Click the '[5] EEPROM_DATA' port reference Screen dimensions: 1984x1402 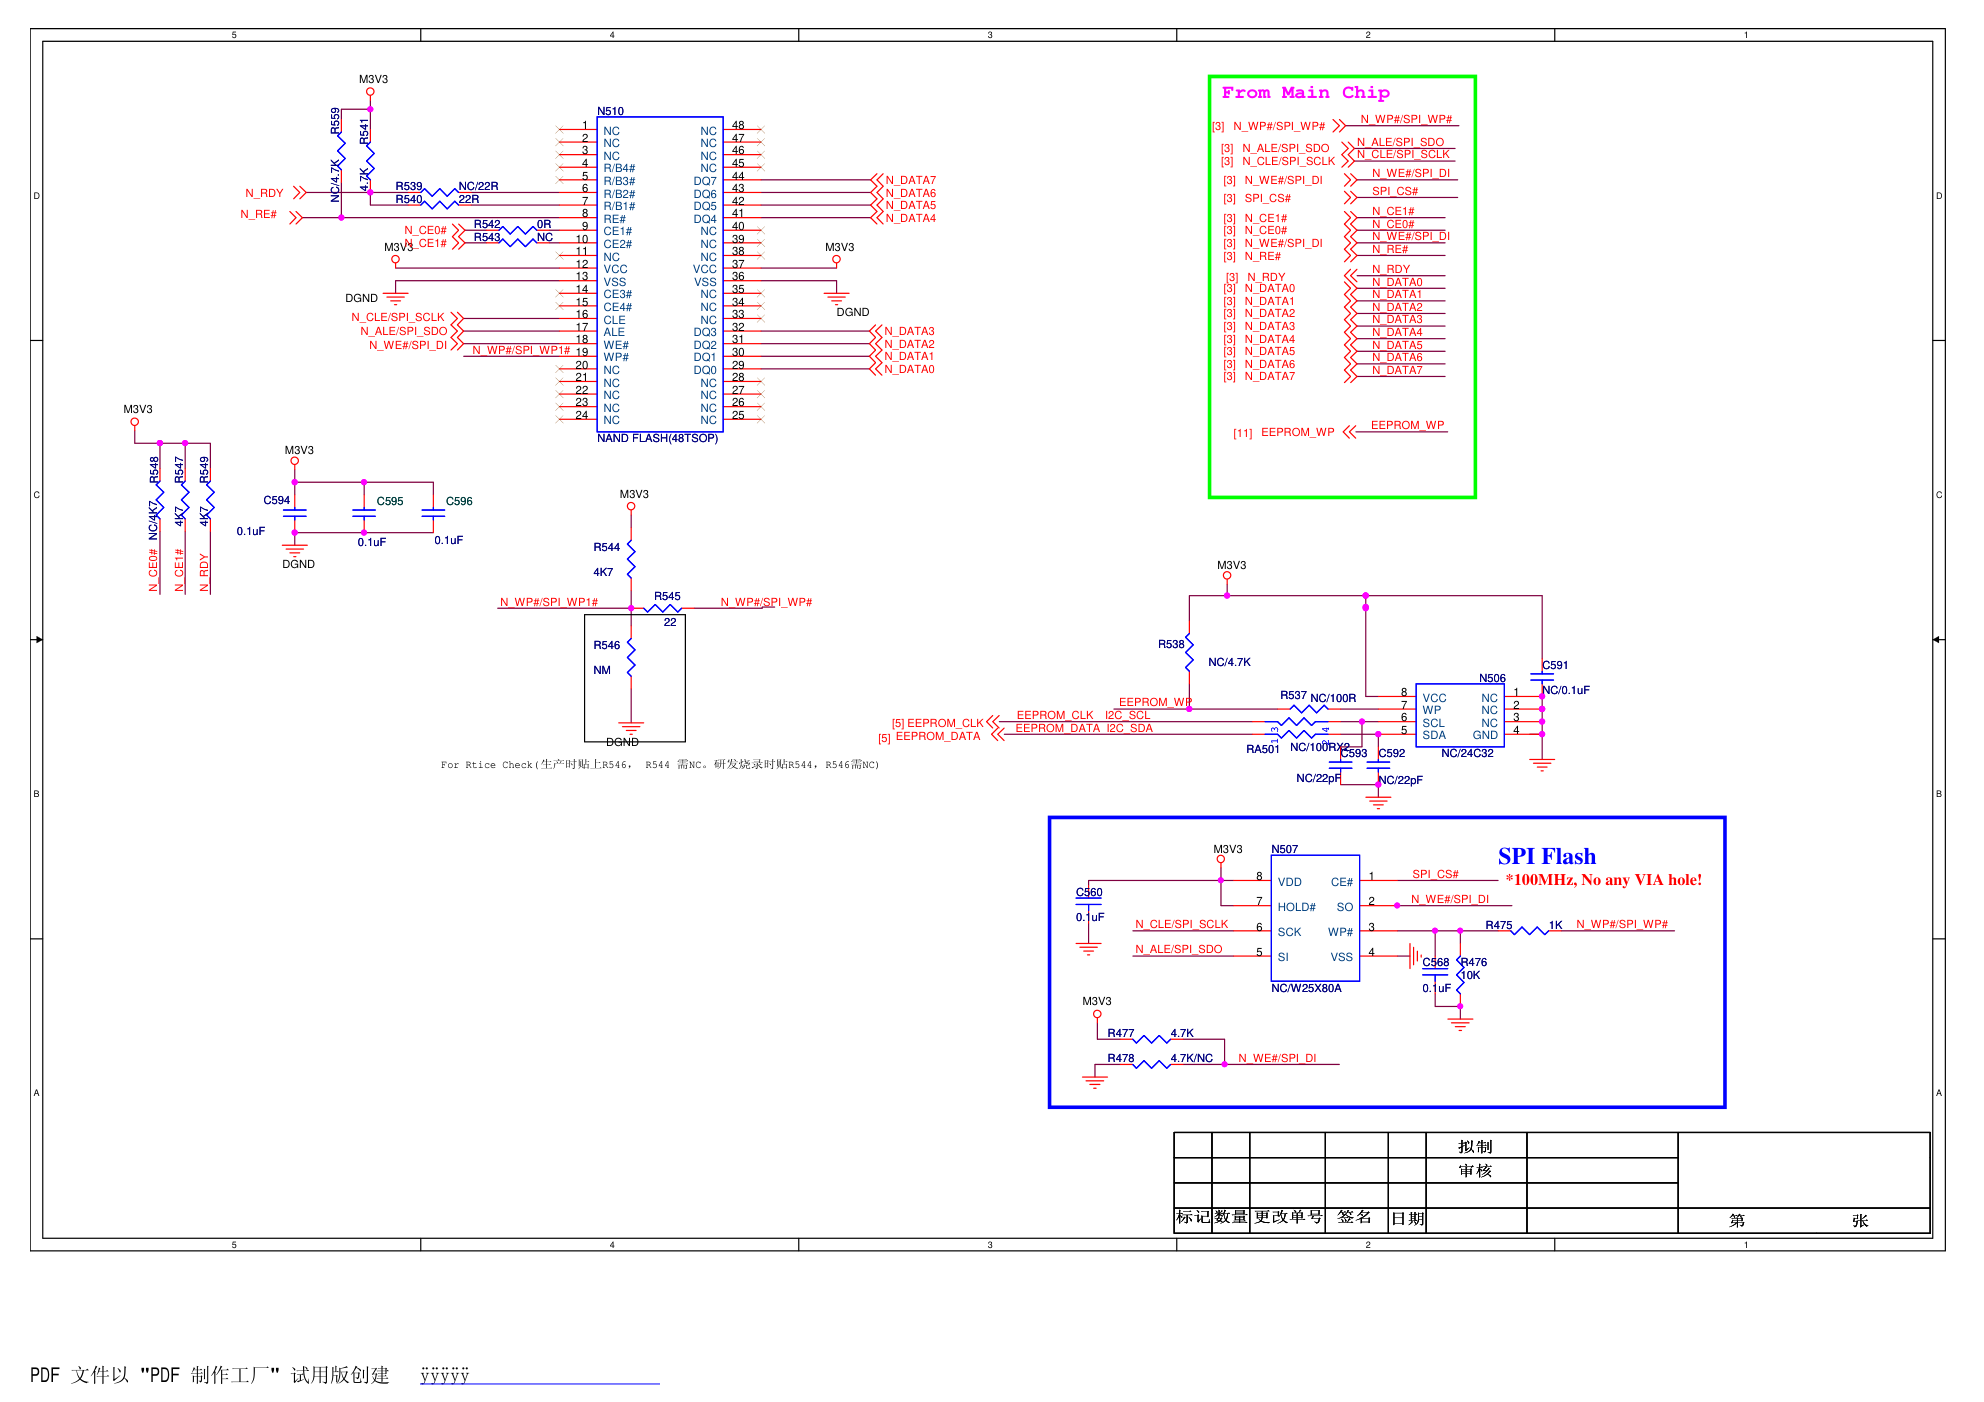pyautogui.click(x=929, y=737)
